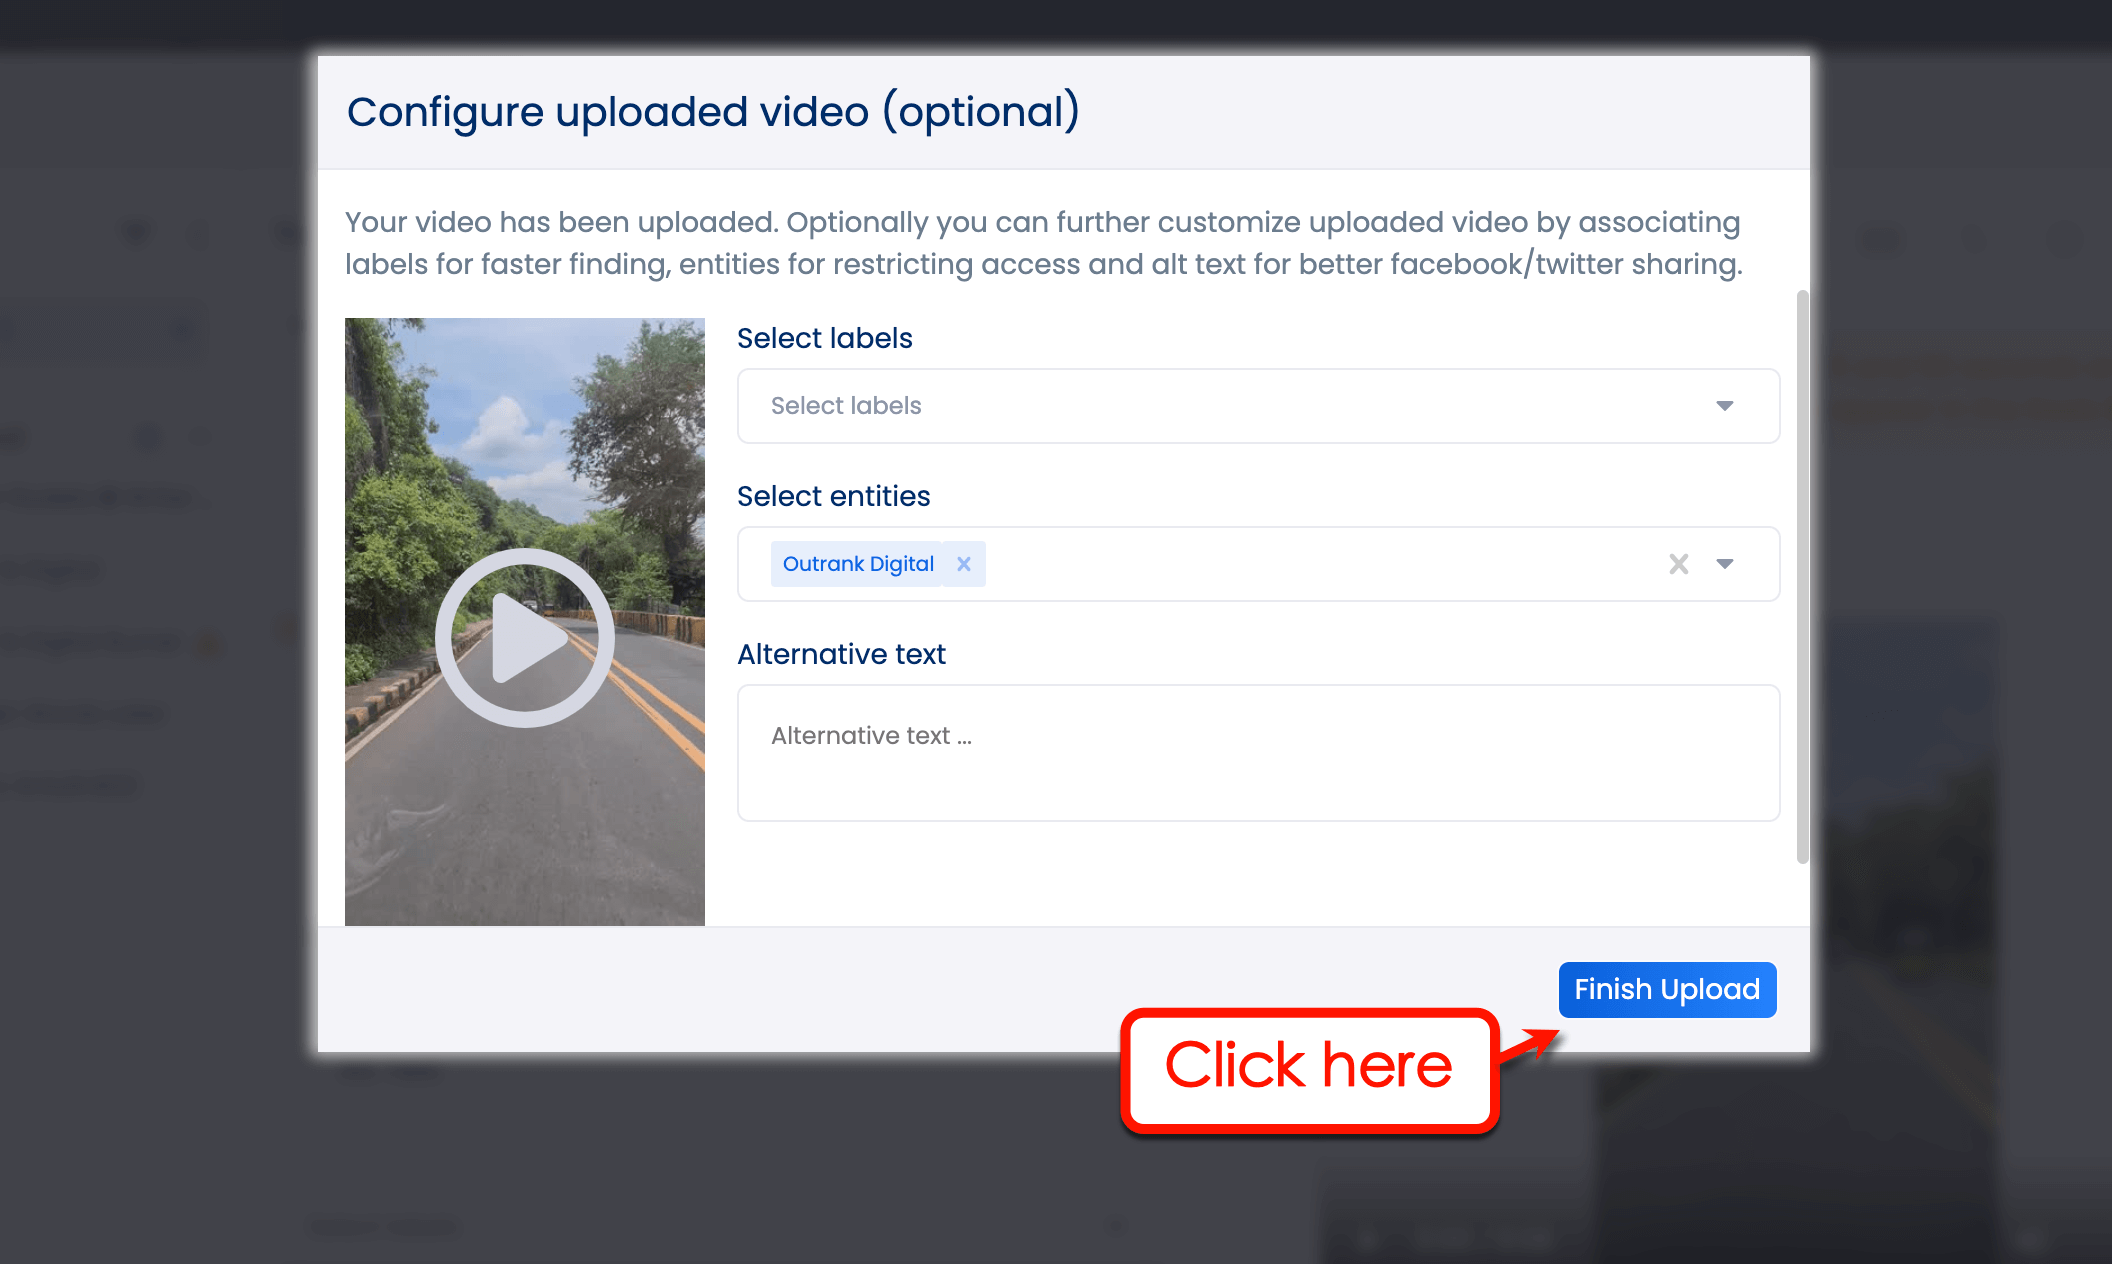
Task: Click the Select labels dropdown caret icon
Action: pos(1724,406)
